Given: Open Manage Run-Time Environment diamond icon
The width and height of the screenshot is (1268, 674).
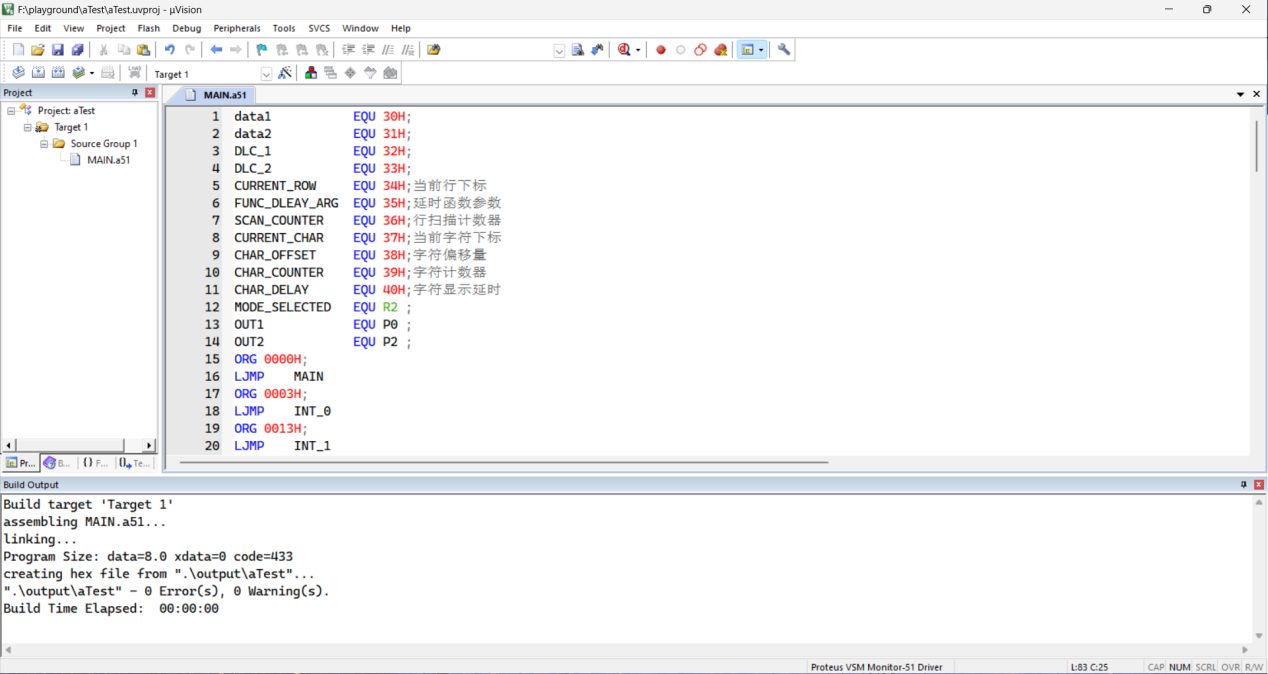Looking at the screenshot, I should click(350, 73).
